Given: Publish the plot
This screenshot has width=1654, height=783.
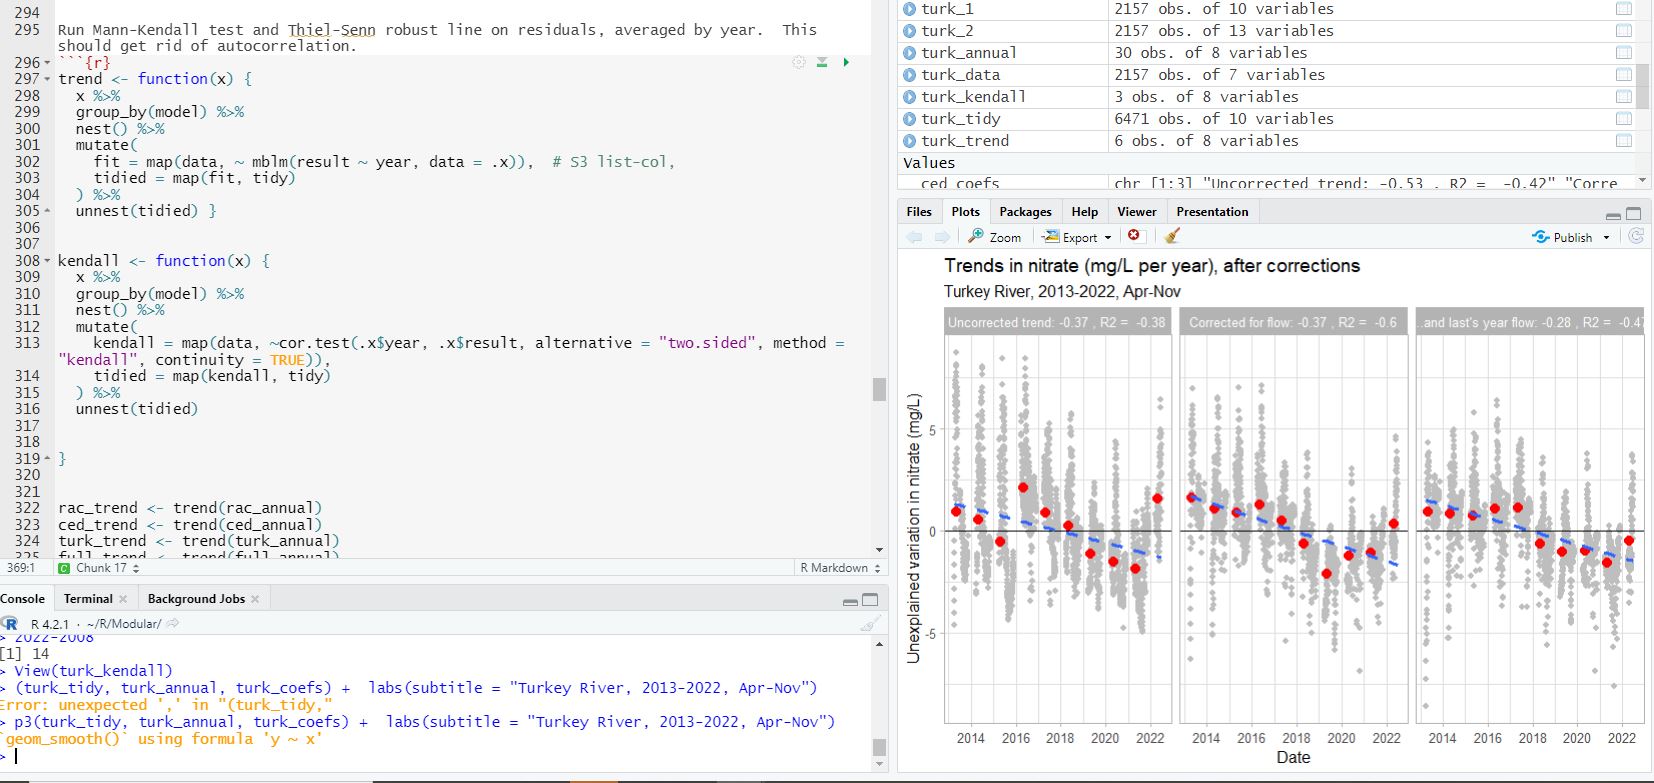Looking at the screenshot, I should pos(1562,237).
